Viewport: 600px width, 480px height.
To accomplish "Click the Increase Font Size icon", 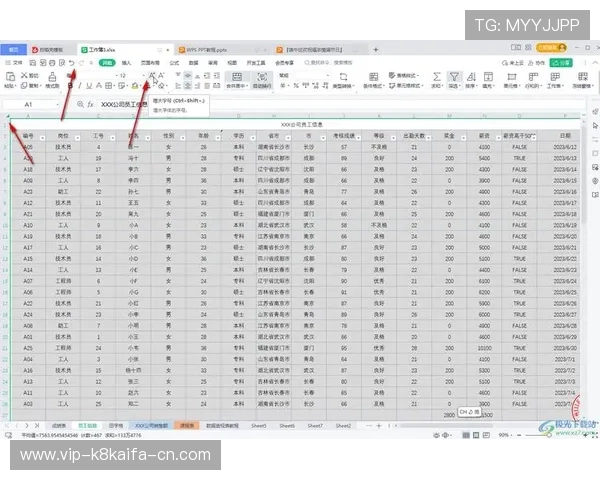I will [x=151, y=75].
